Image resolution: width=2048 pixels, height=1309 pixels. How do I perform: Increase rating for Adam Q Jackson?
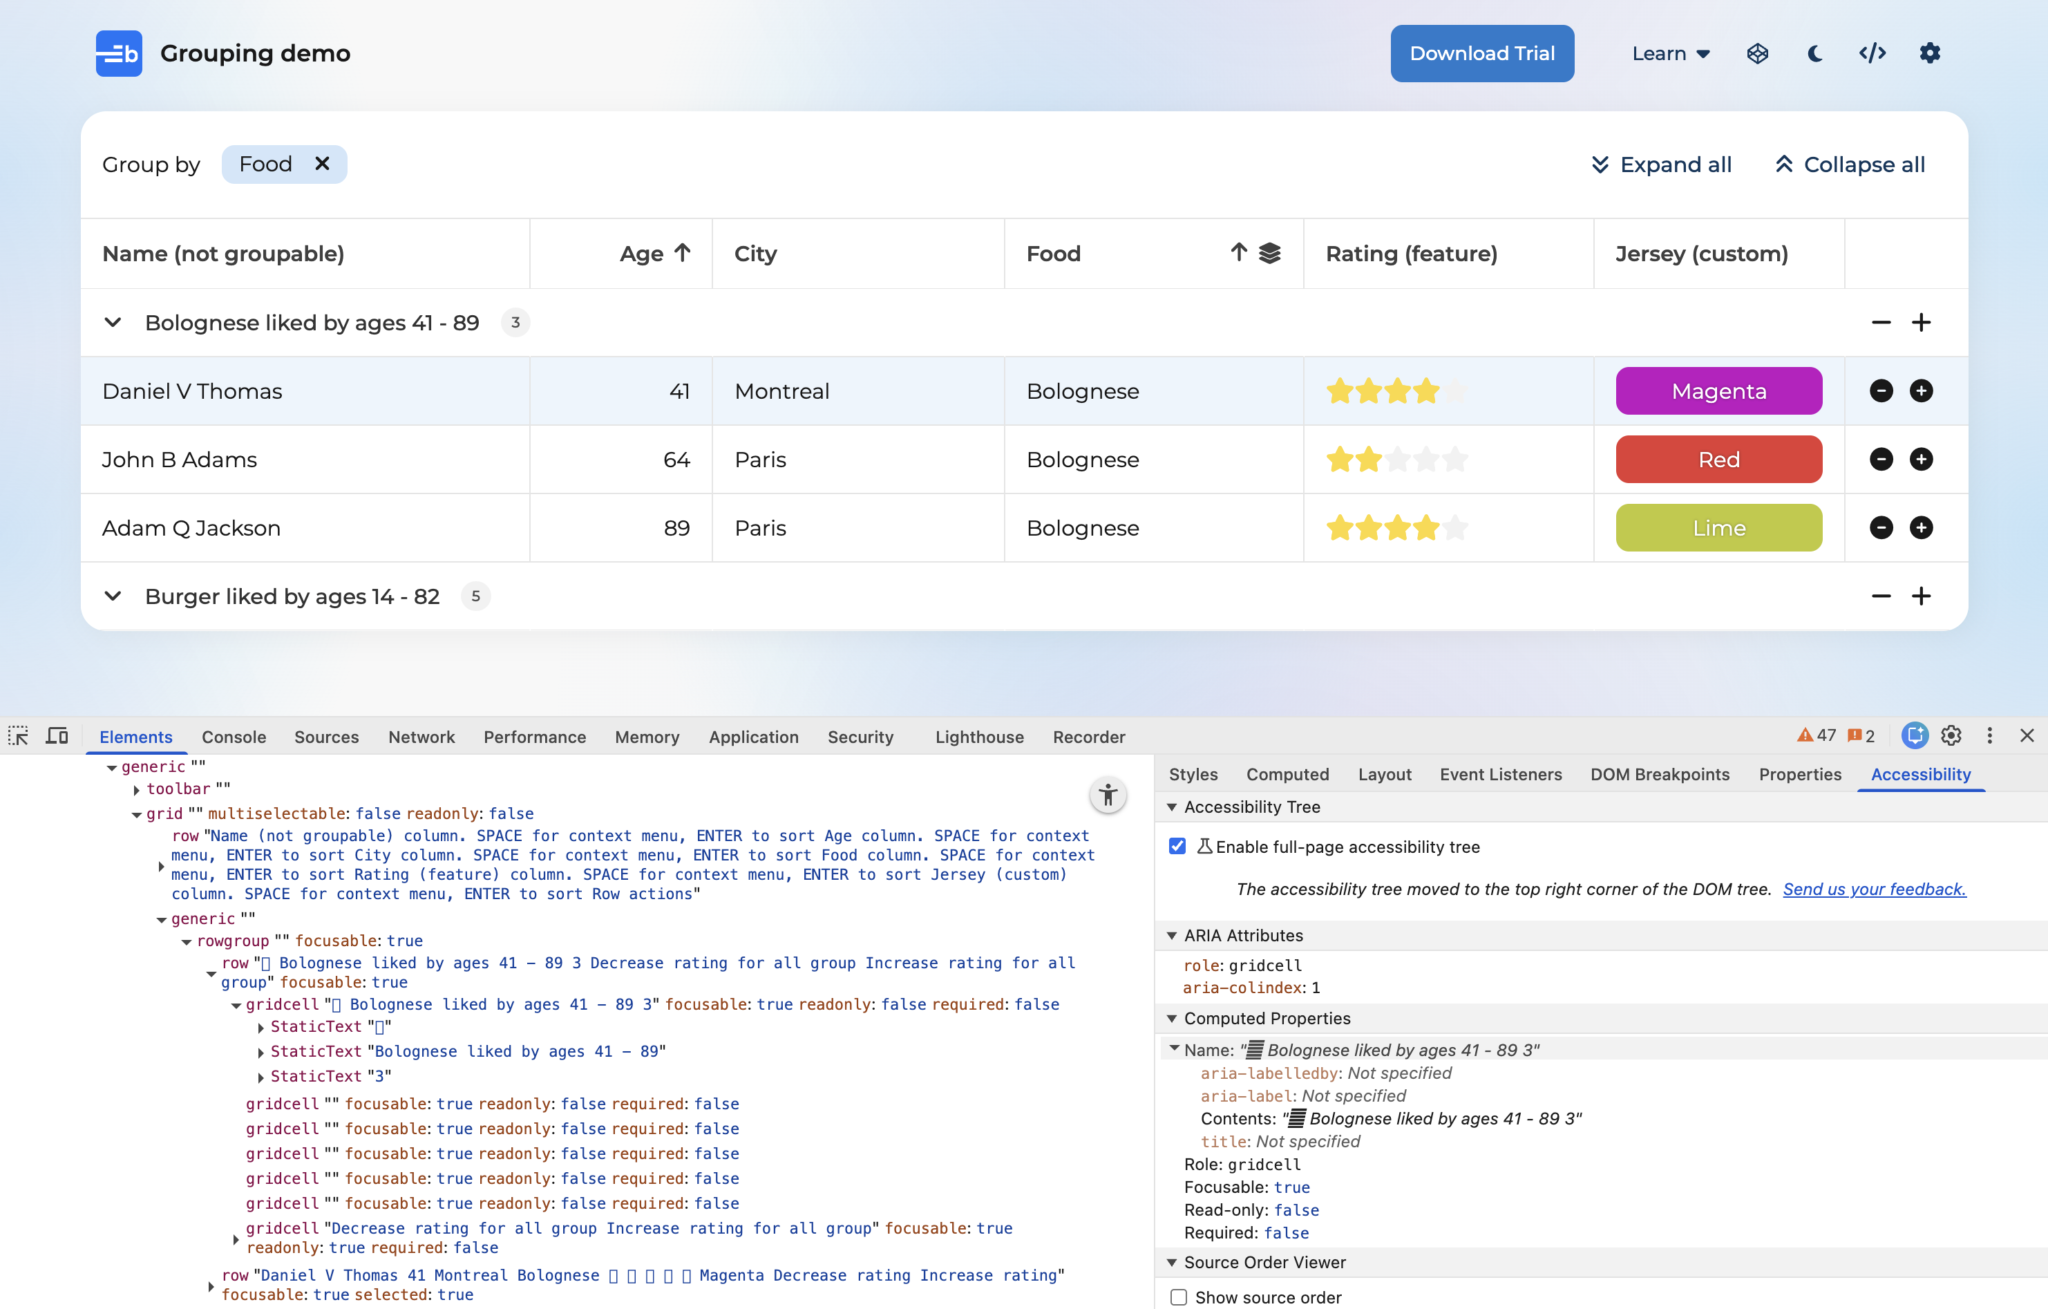pyautogui.click(x=1921, y=527)
